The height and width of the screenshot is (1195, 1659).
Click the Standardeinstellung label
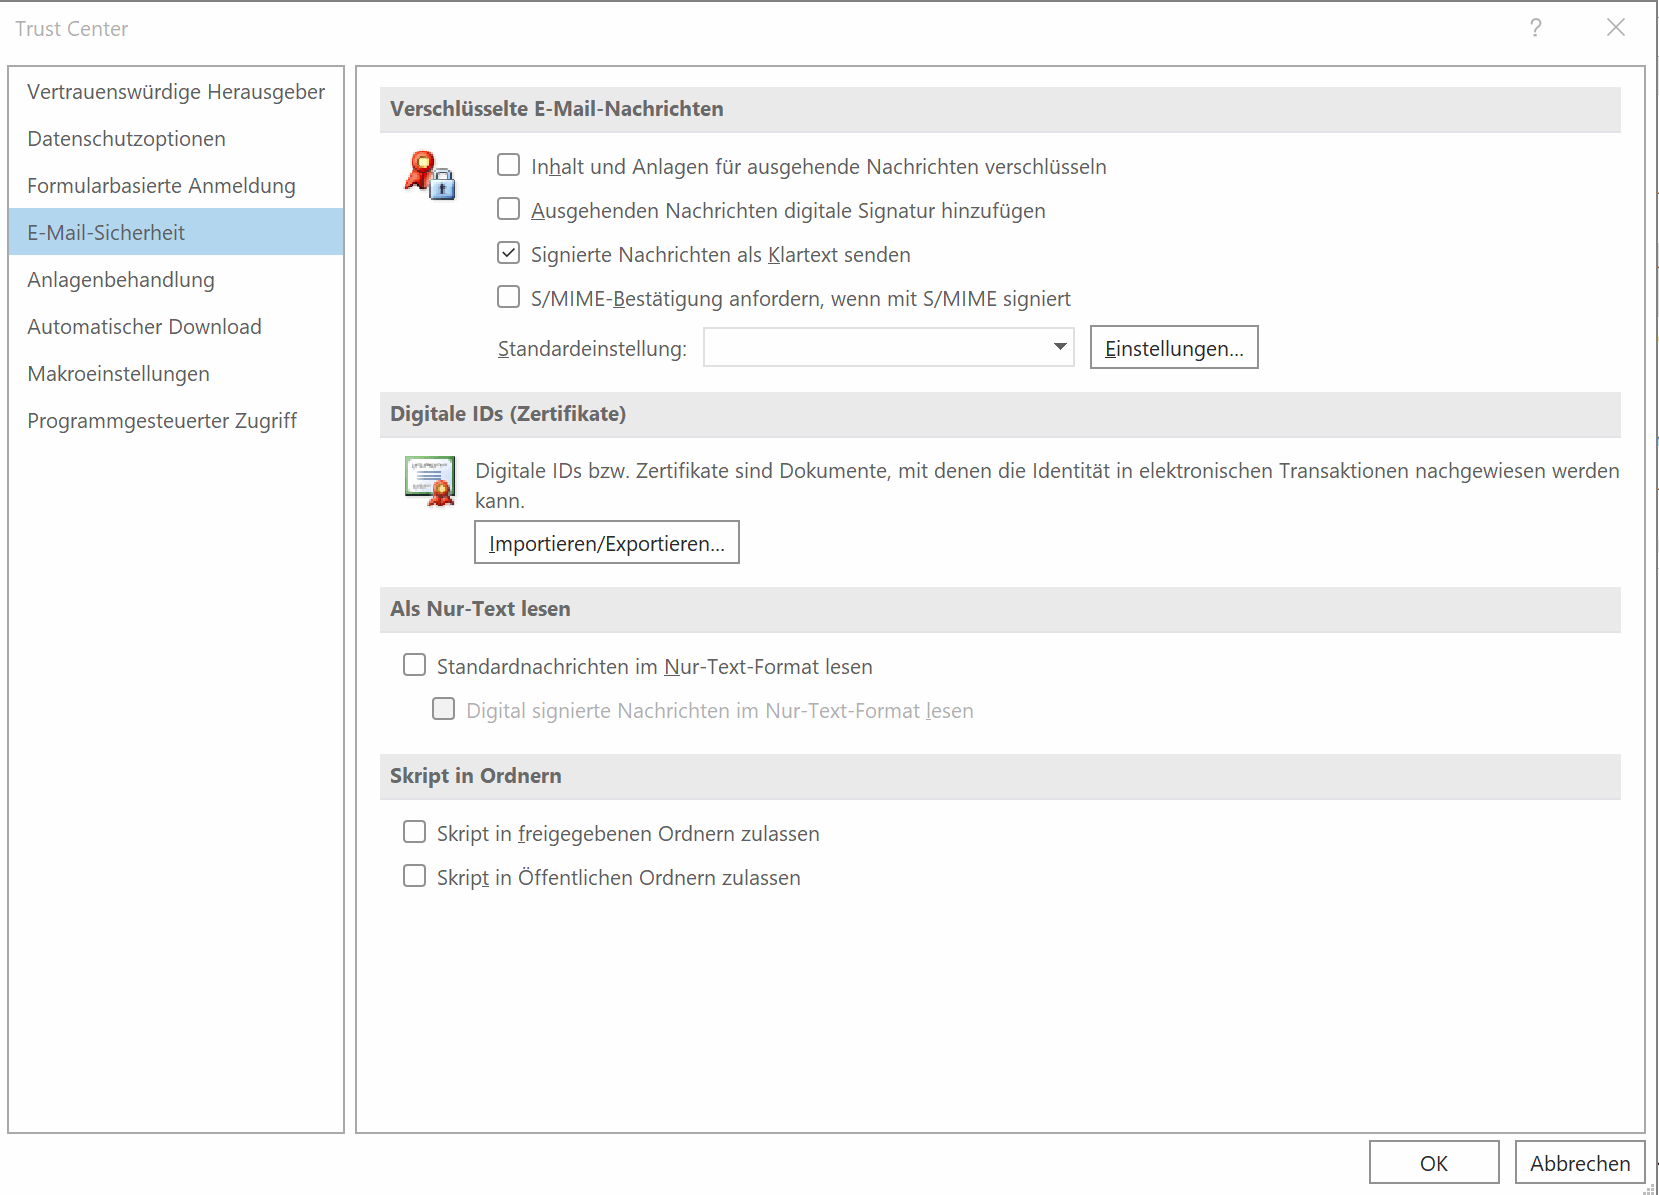pyautogui.click(x=592, y=349)
